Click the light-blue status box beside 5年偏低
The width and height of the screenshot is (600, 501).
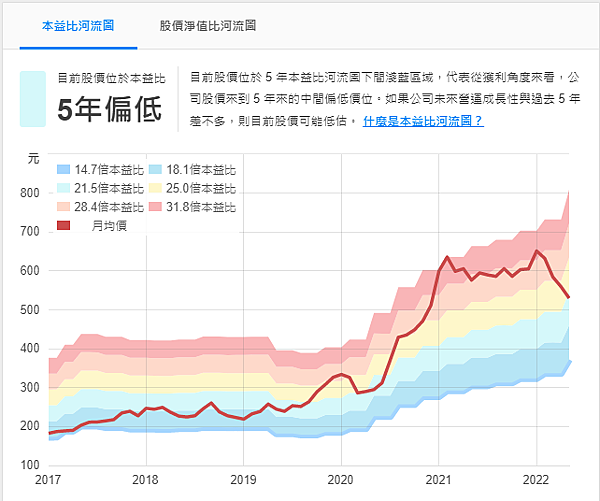tap(33, 98)
